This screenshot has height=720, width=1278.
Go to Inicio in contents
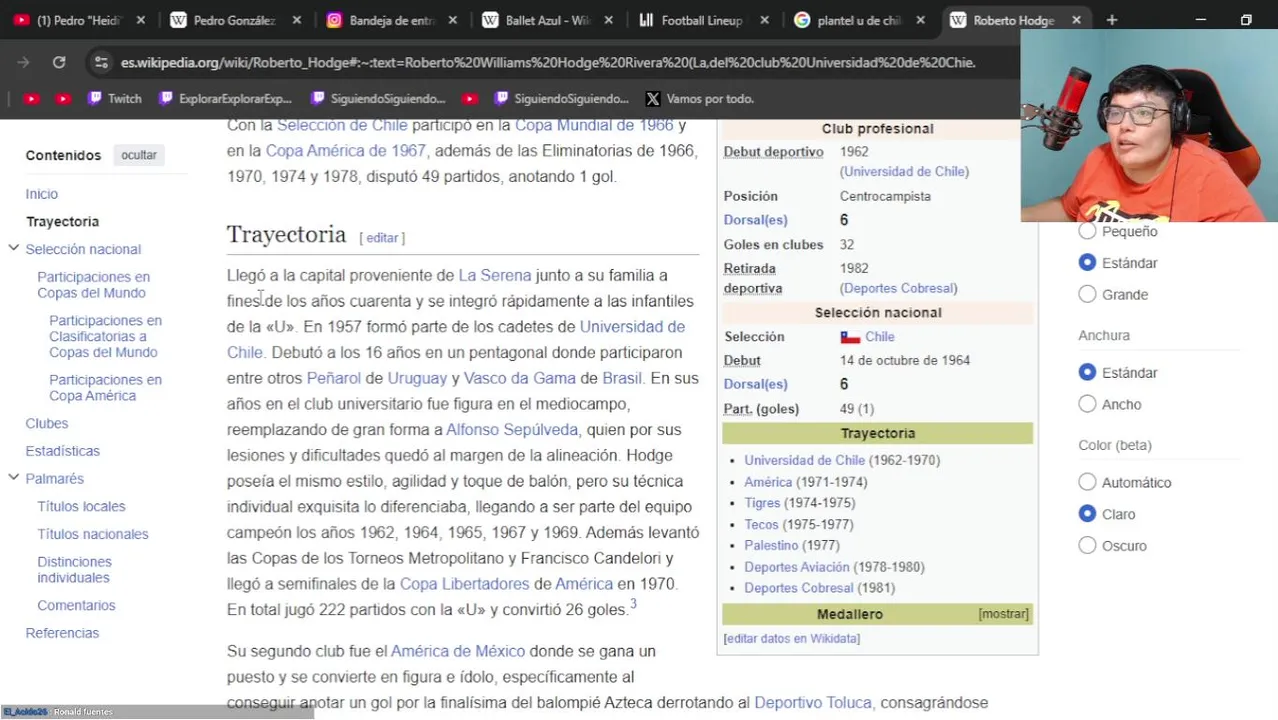click(42, 194)
